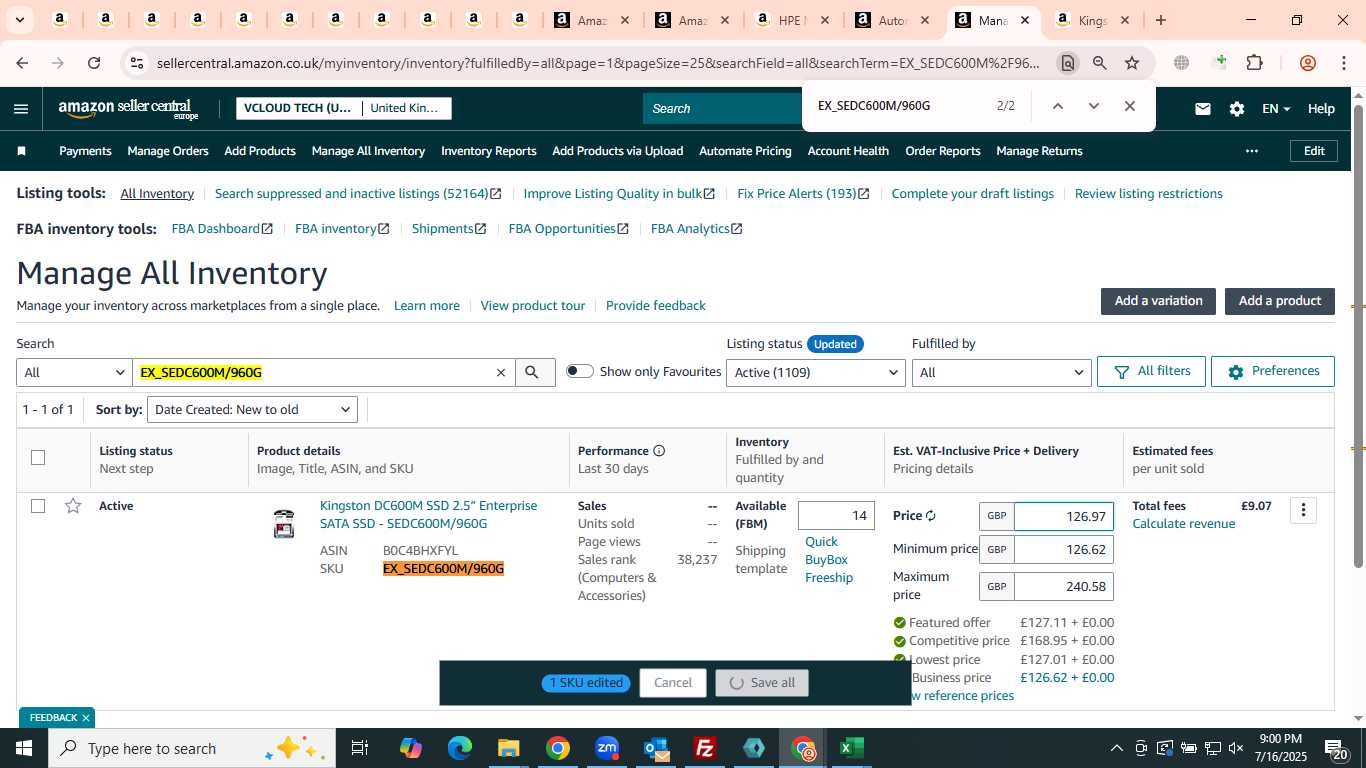Open Account Health menu item
The image size is (1366, 768).
[x=848, y=151]
